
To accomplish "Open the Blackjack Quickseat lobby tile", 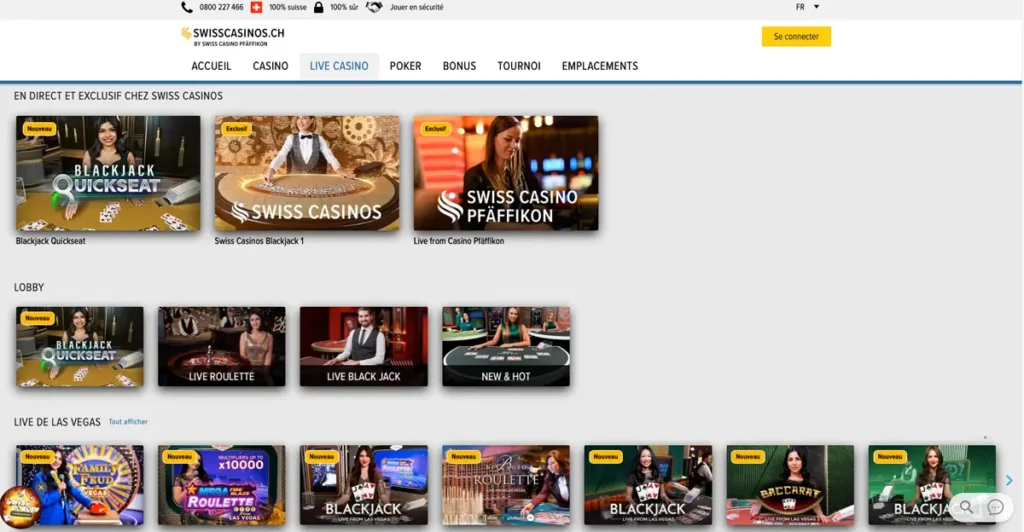I will [x=80, y=347].
